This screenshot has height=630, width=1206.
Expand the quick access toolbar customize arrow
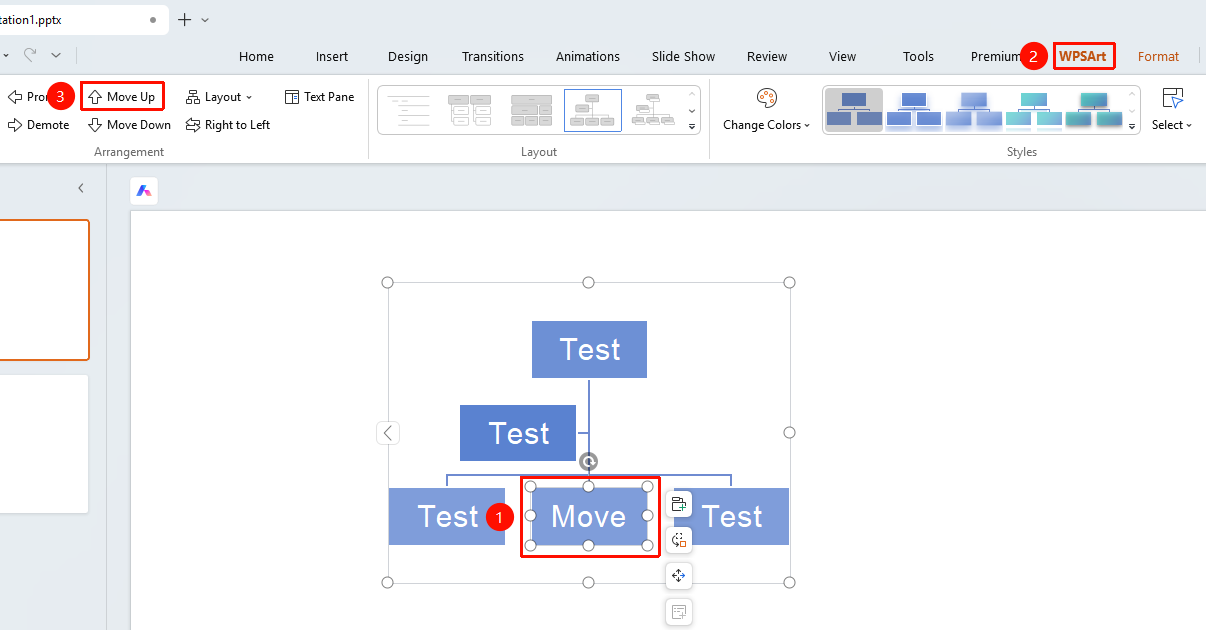click(x=56, y=55)
